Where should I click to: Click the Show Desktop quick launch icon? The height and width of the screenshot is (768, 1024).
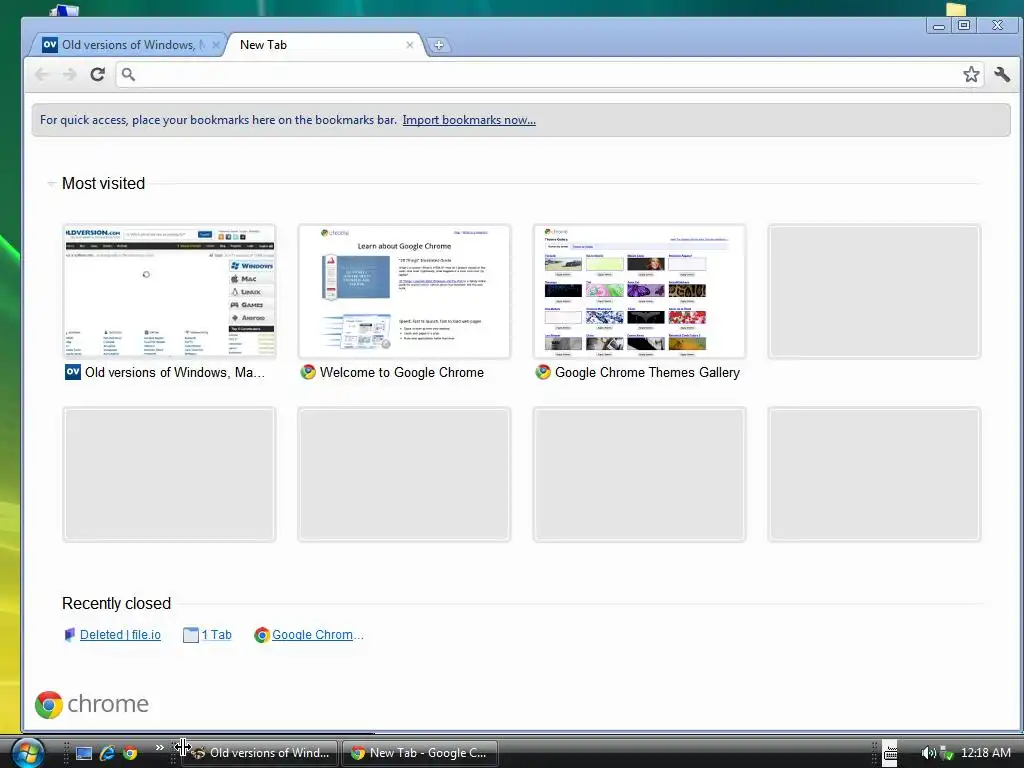coord(84,753)
